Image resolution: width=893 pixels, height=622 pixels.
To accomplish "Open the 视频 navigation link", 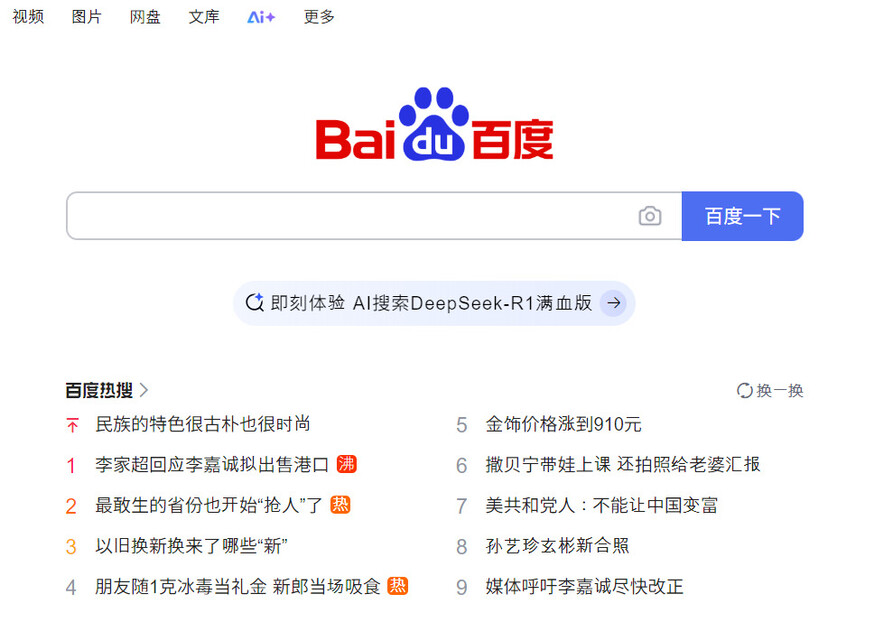I will 28,17.
